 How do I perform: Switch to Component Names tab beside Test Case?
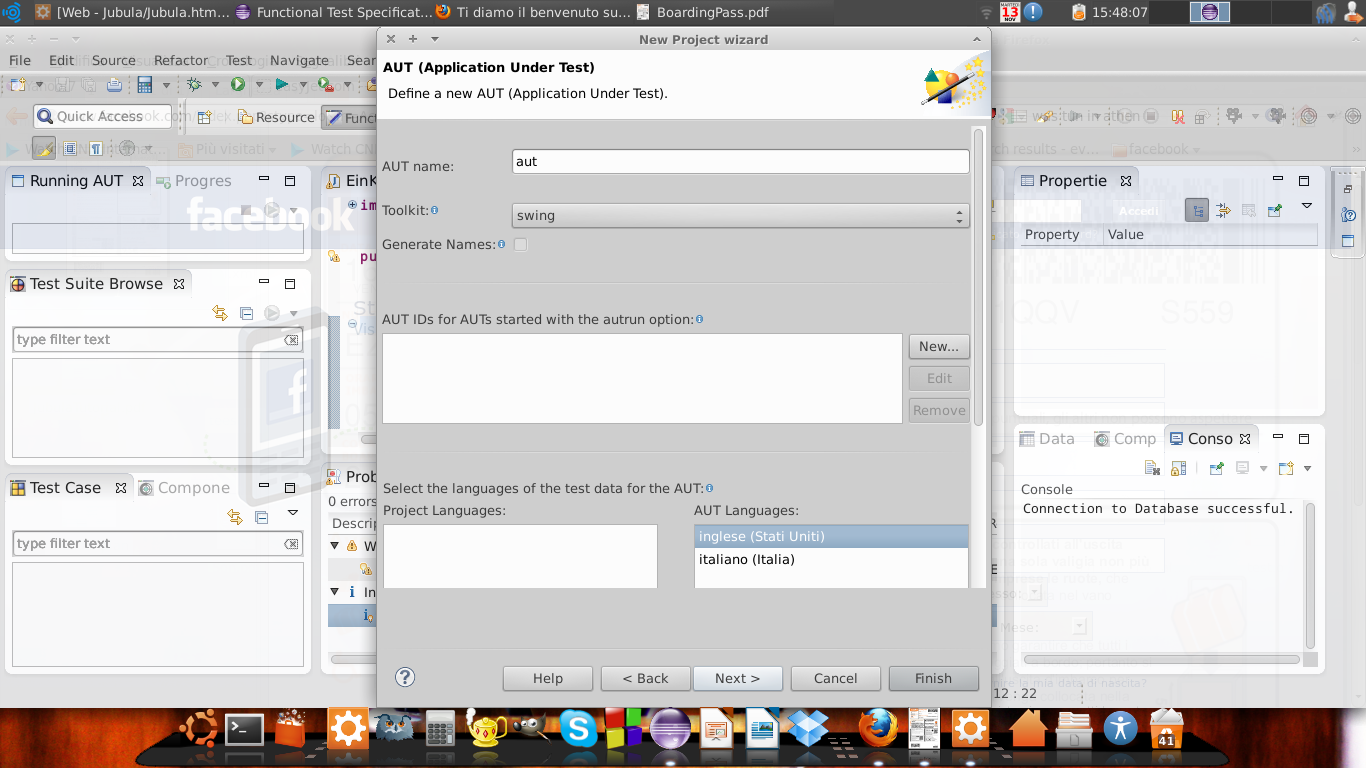[185, 488]
